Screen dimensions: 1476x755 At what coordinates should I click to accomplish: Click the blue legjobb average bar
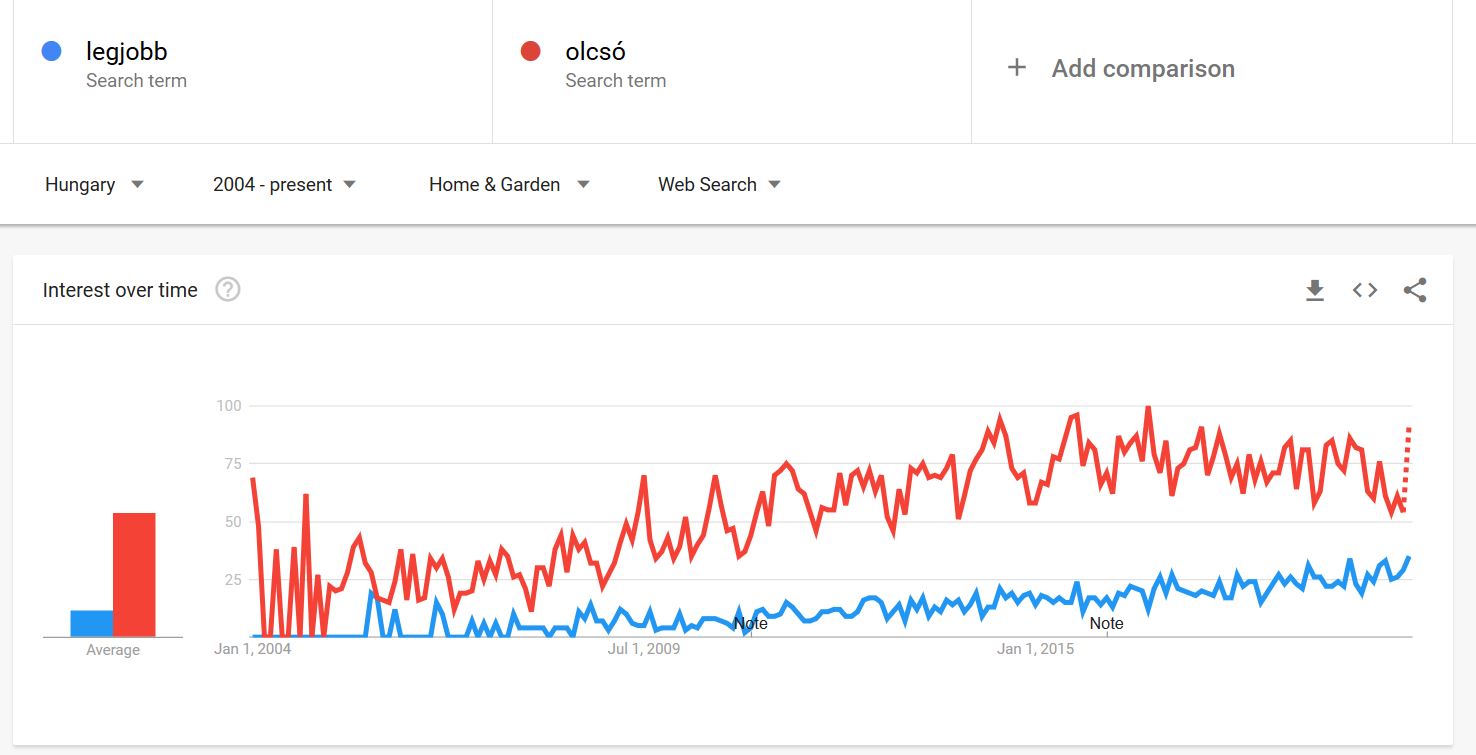click(x=91, y=624)
